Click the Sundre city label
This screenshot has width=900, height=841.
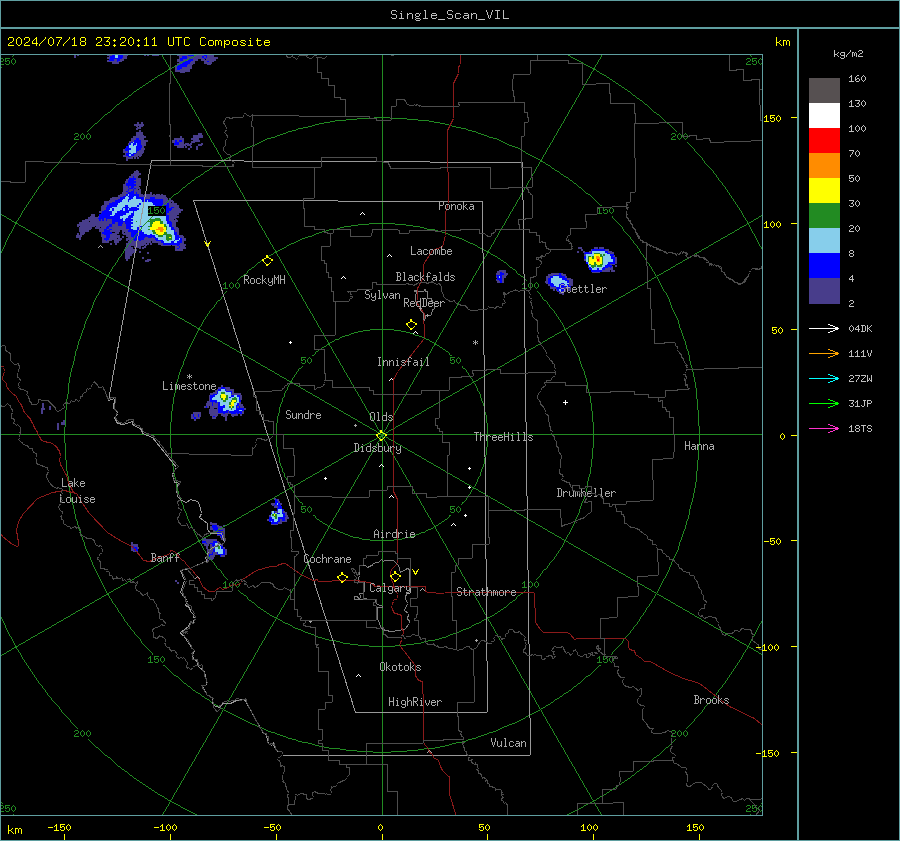[303, 415]
